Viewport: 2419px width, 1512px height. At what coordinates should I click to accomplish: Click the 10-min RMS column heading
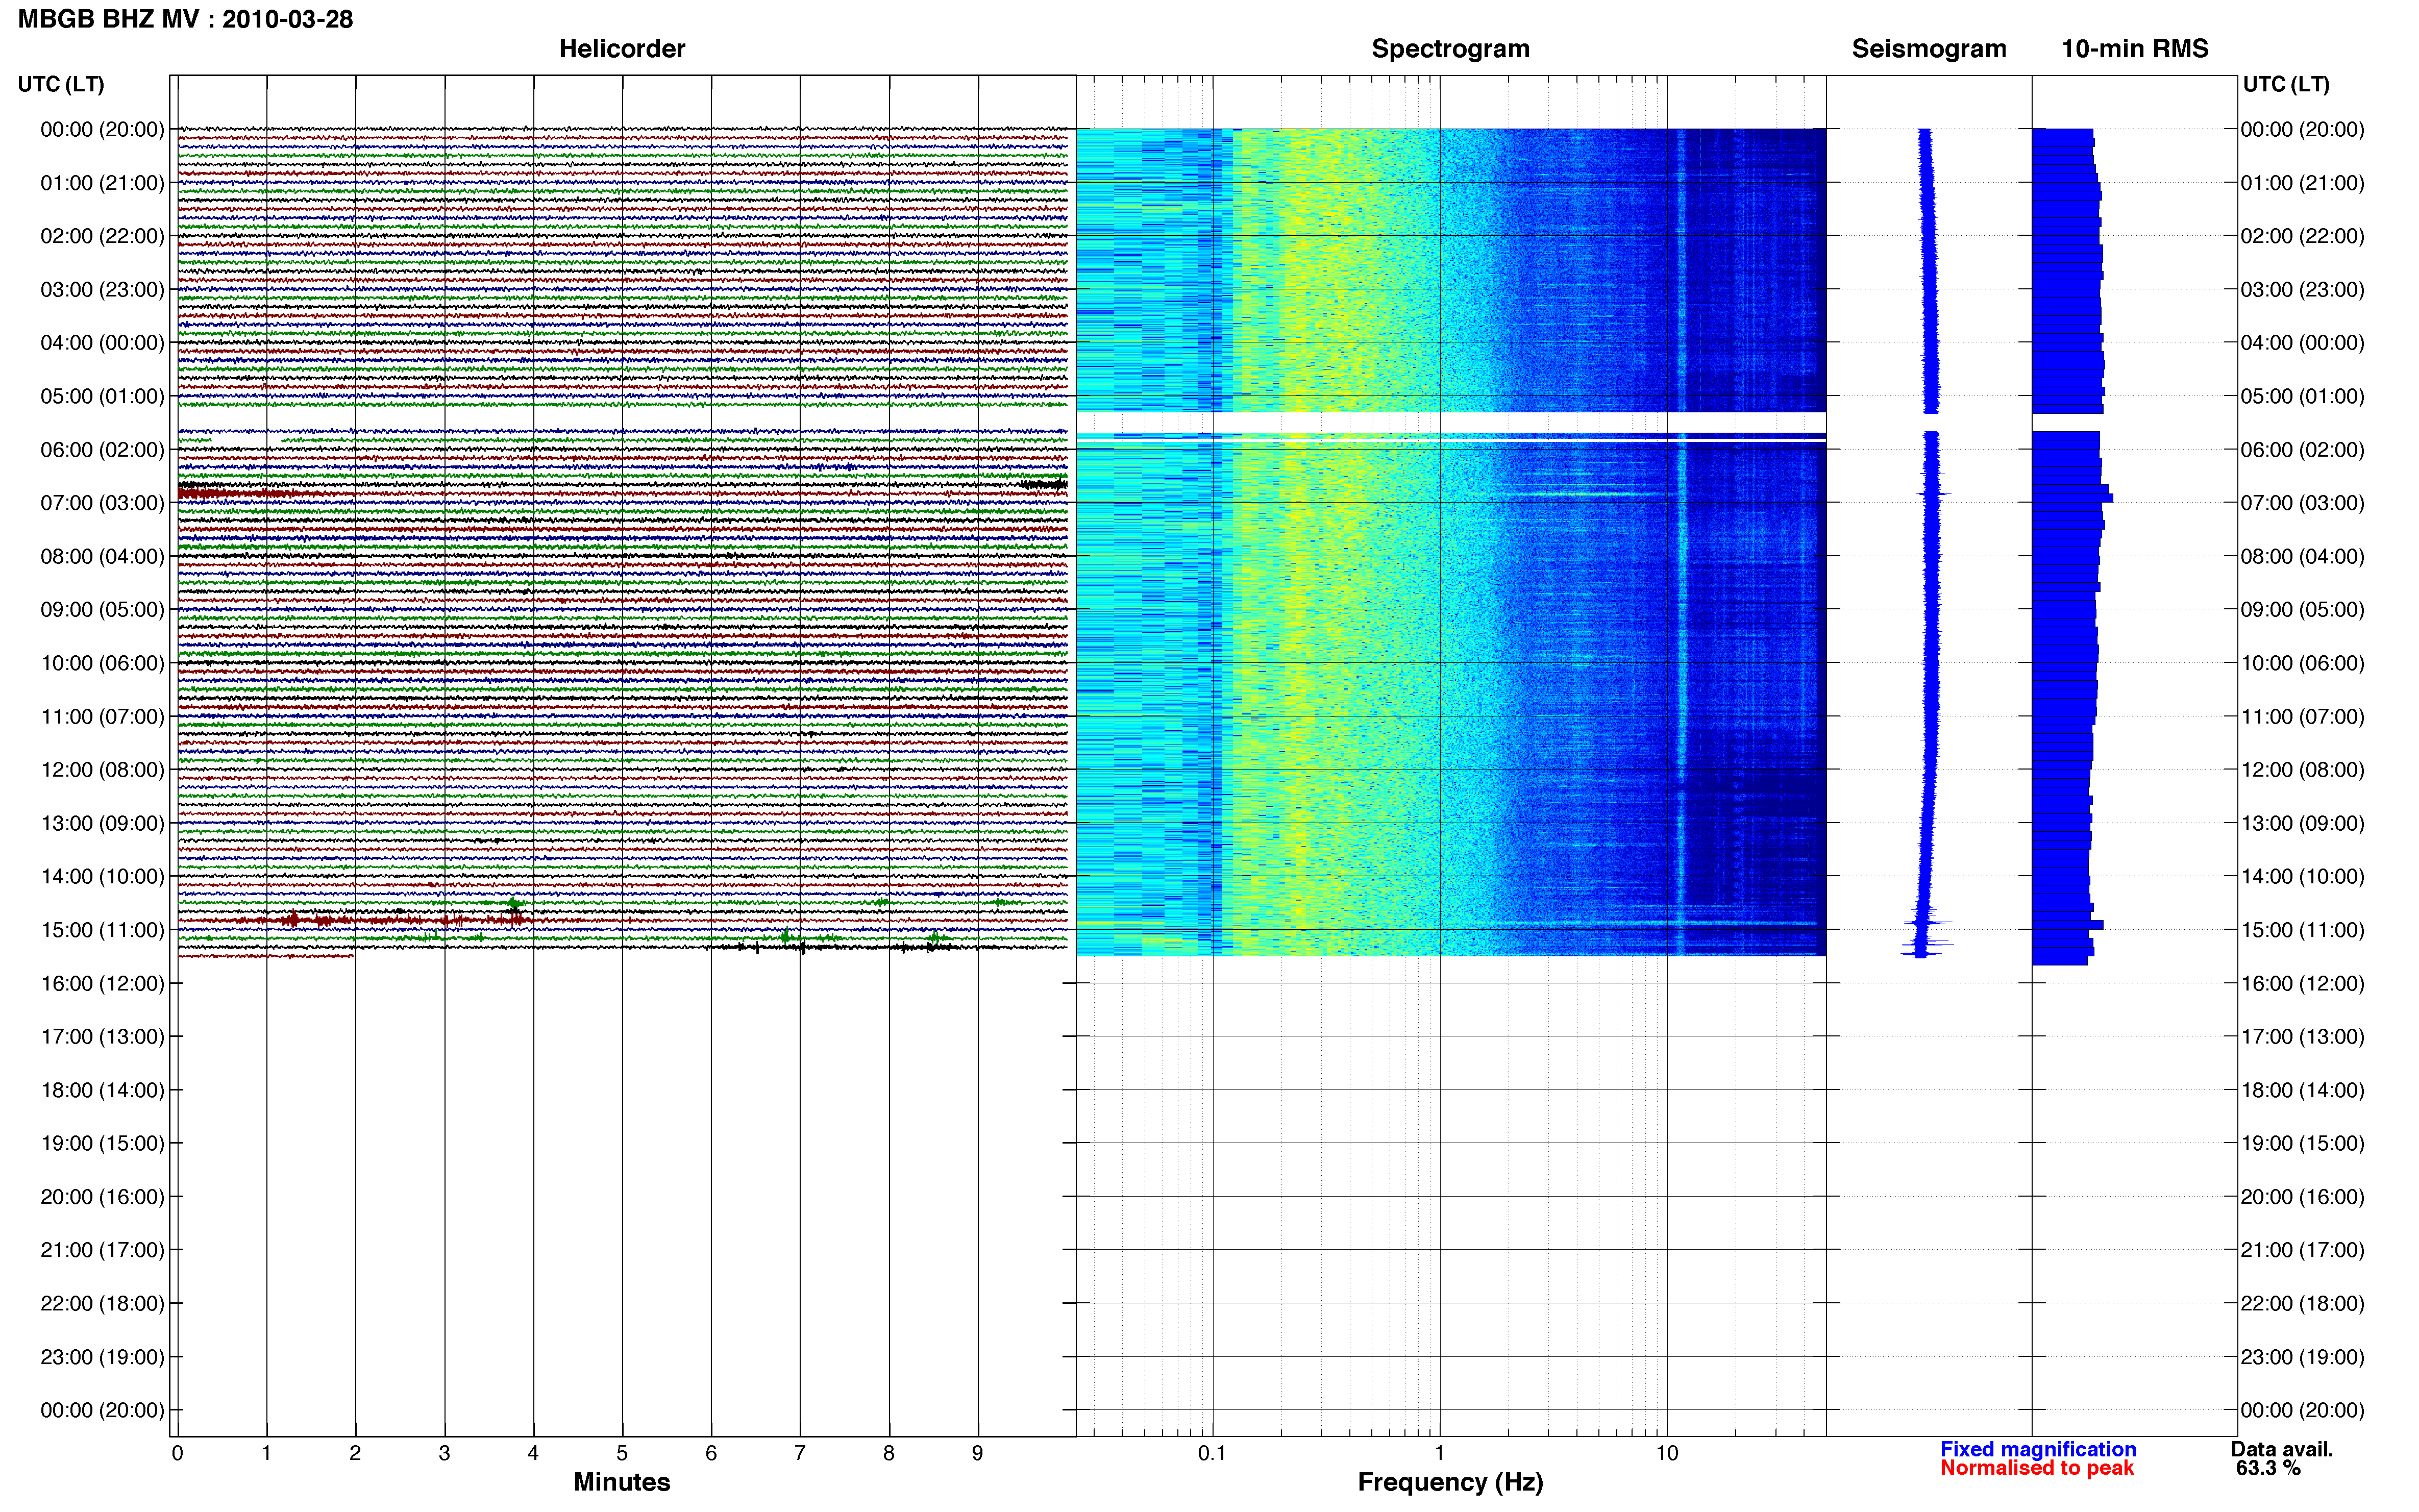2134,48
